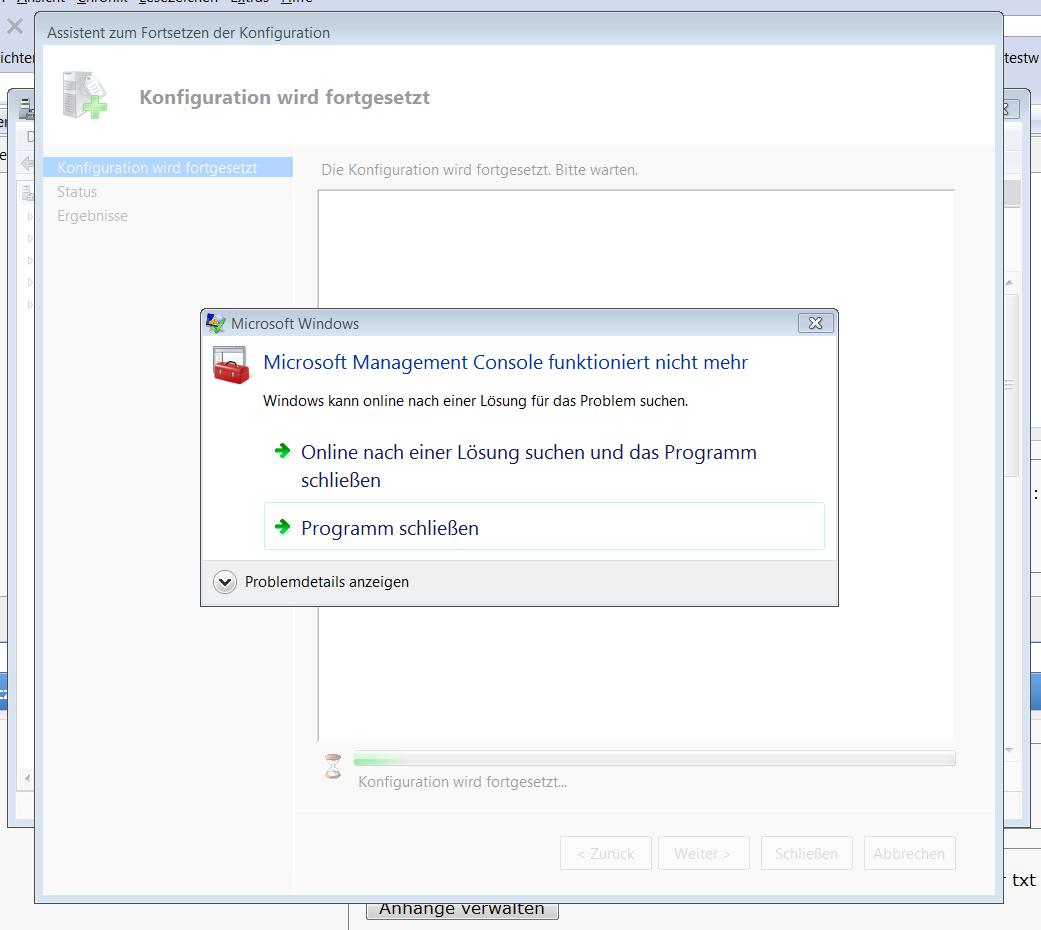
Task: Choose 'Online nach einer Lösung suchen' option
Action: pos(544,465)
